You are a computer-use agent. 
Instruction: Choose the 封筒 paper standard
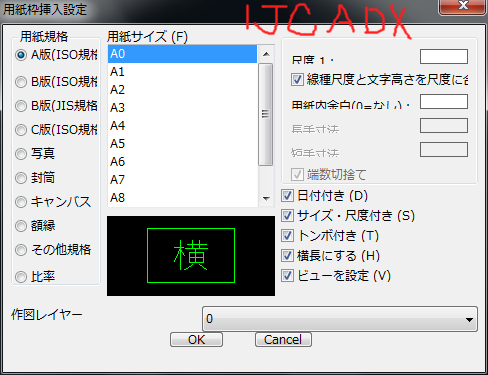[21, 178]
